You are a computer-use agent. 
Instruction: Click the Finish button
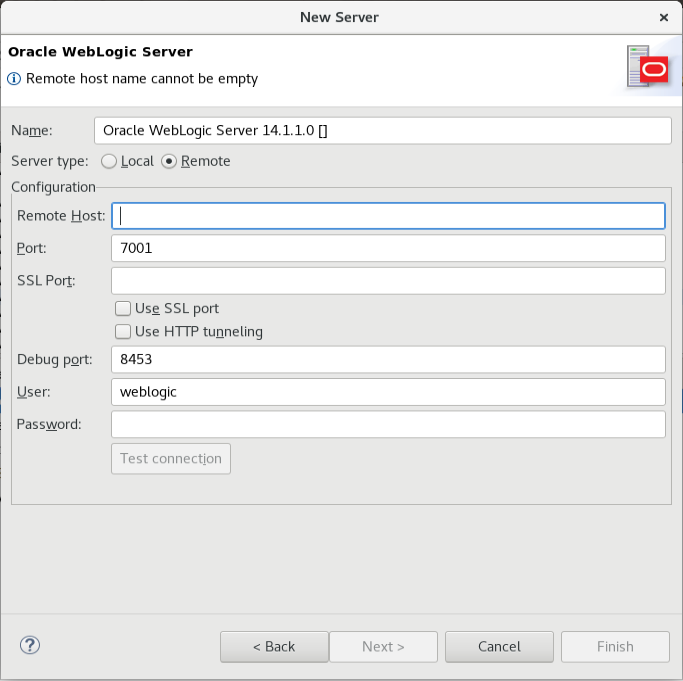tap(615, 647)
